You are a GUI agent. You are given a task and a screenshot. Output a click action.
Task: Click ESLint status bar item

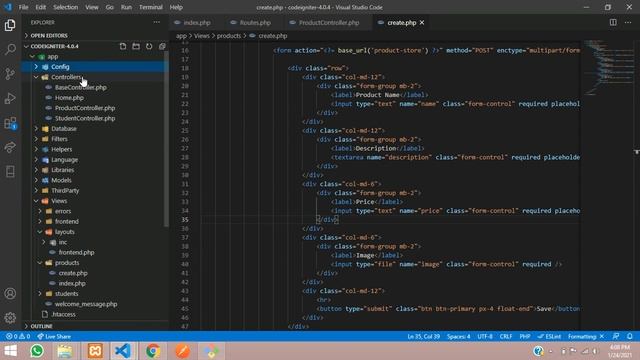pyautogui.click(x=549, y=336)
